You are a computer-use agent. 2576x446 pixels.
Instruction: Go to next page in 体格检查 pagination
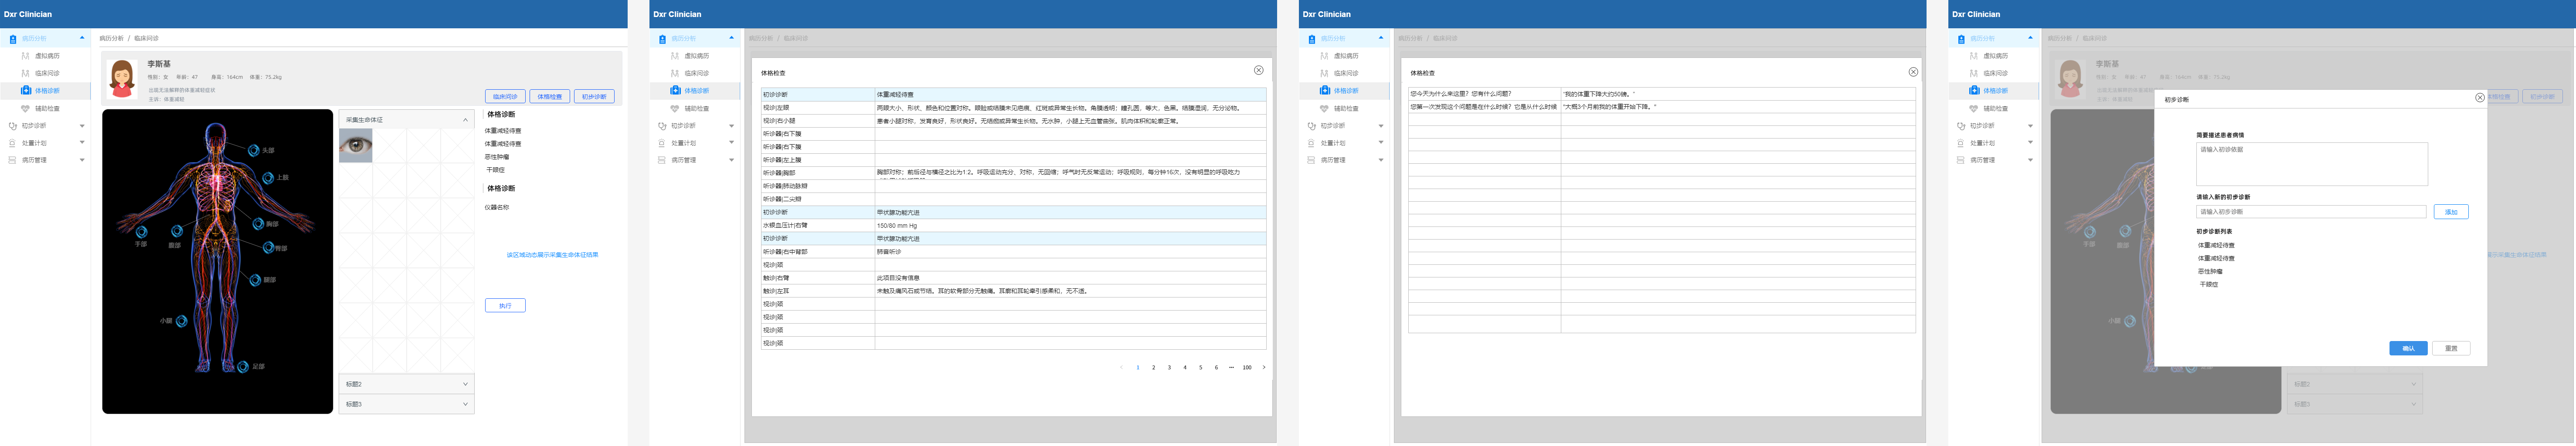[1264, 367]
